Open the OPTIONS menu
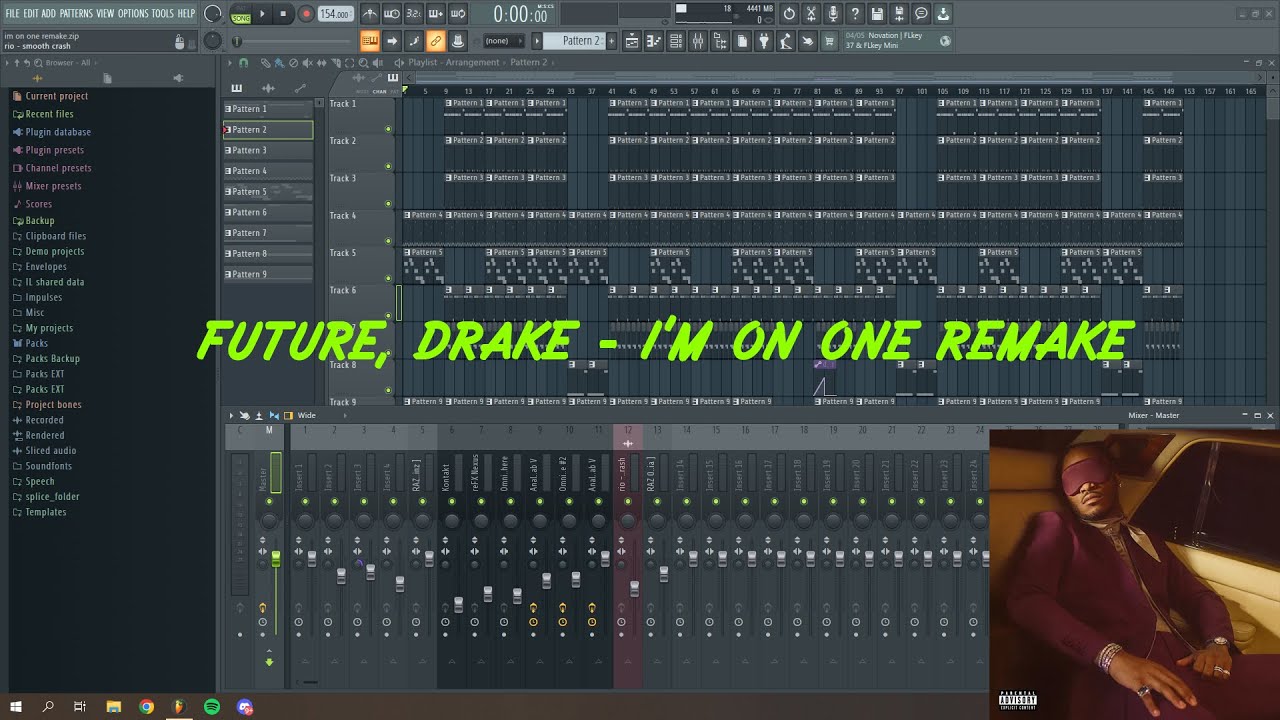This screenshot has height=720, width=1280. pyautogui.click(x=133, y=14)
